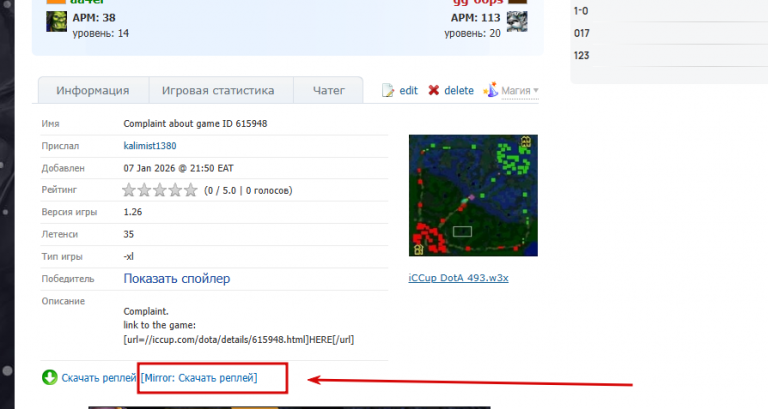This screenshot has height=409, width=768.
Task: Rate replay with third star
Action: point(160,190)
